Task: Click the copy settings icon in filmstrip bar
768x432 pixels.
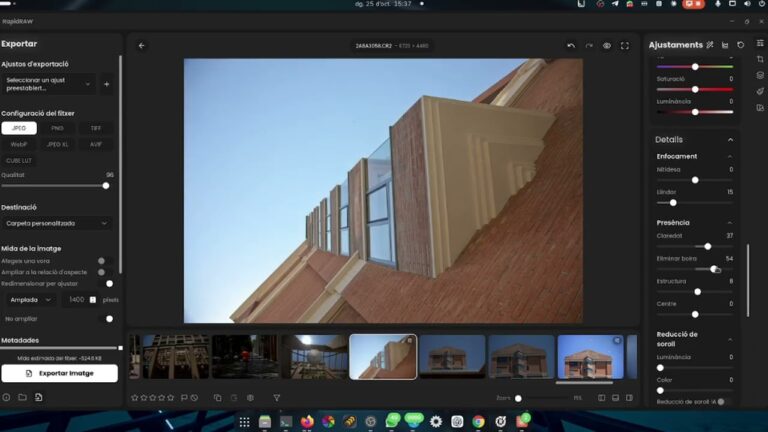Action: click(x=217, y=398)
